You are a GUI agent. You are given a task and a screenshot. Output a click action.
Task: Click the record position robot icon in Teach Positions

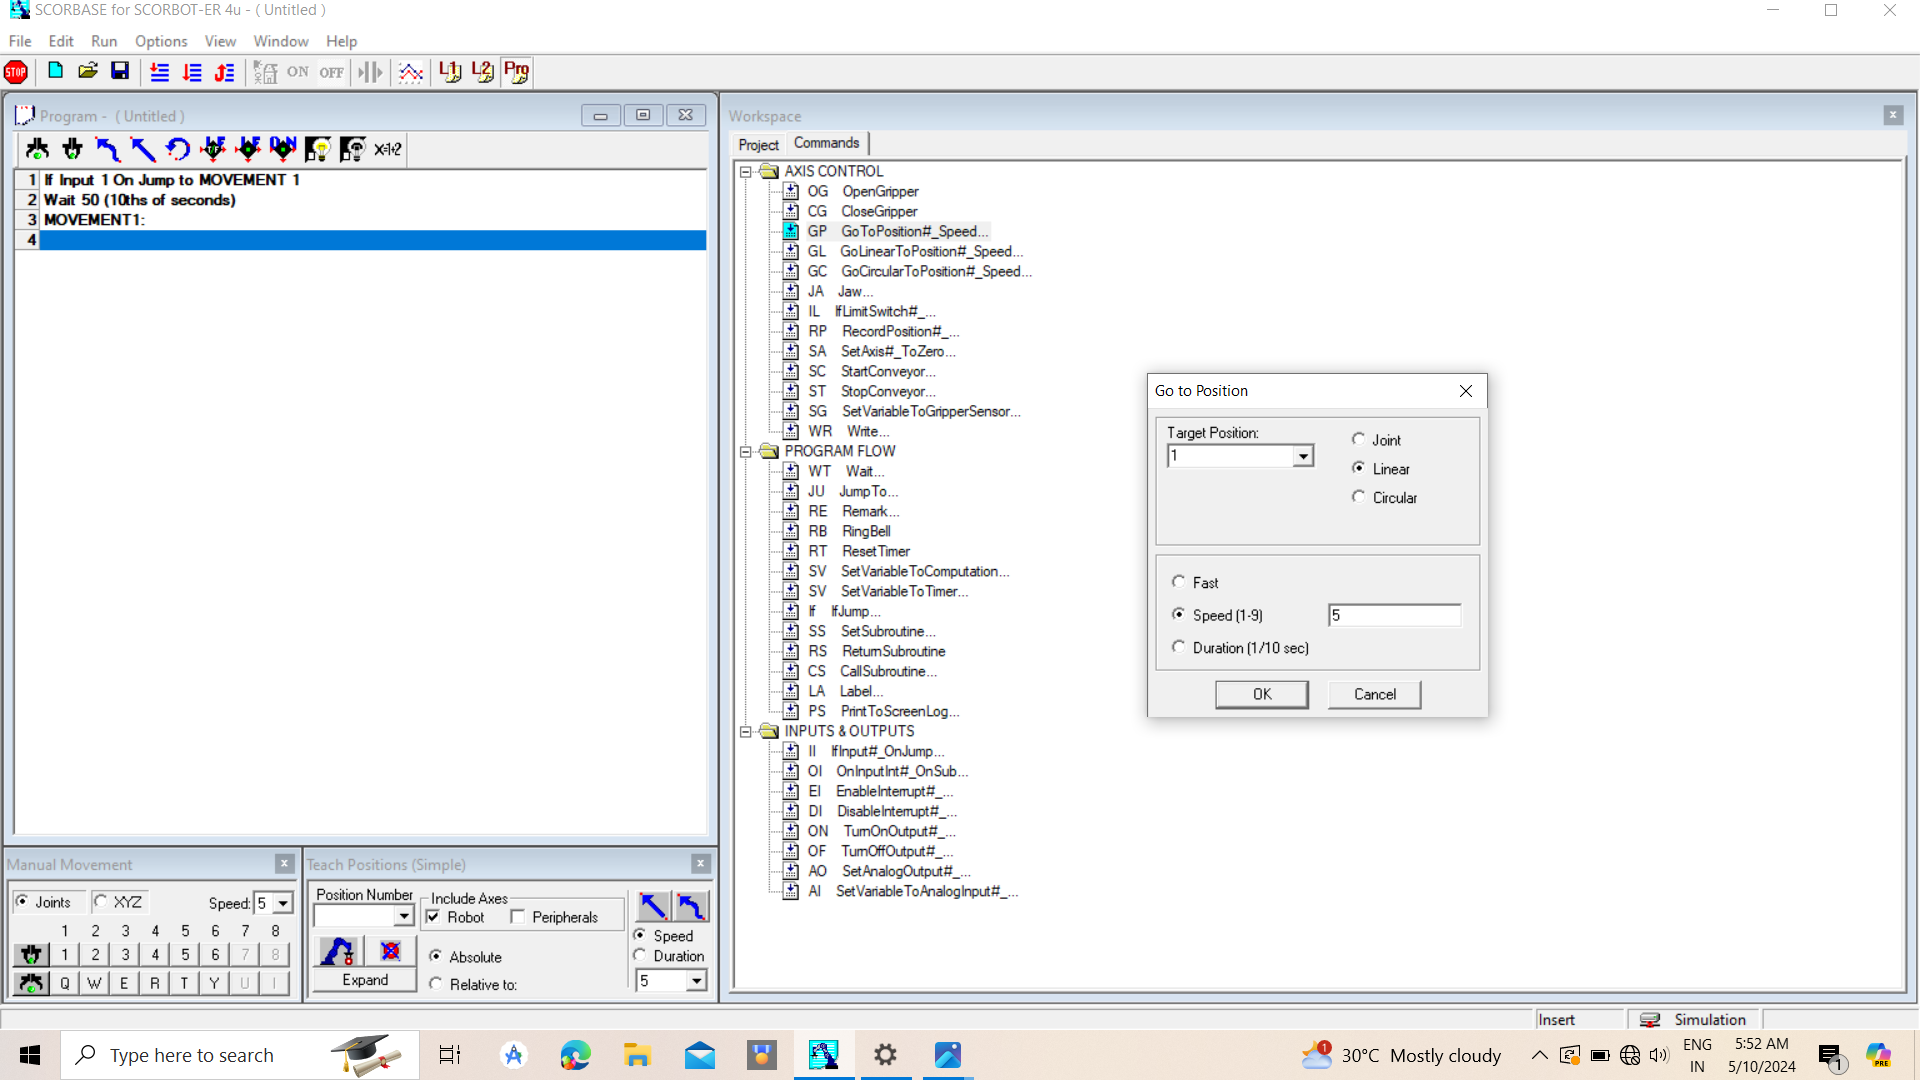click(x=338, y=951)
